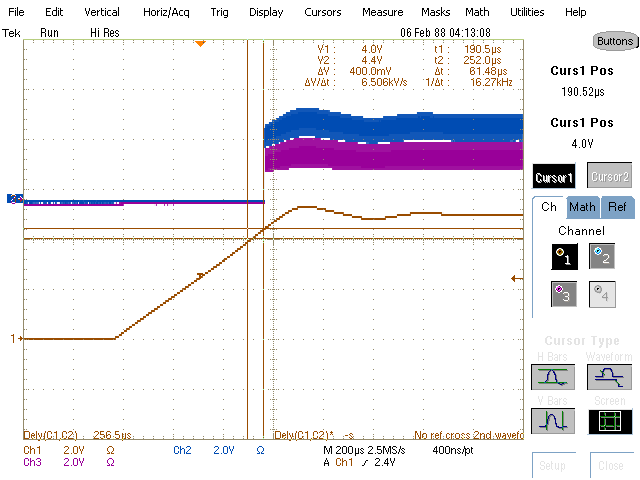The image size is (640, 480).
Task: Switch to the Ch tab
Action: [x=549, y=207]
